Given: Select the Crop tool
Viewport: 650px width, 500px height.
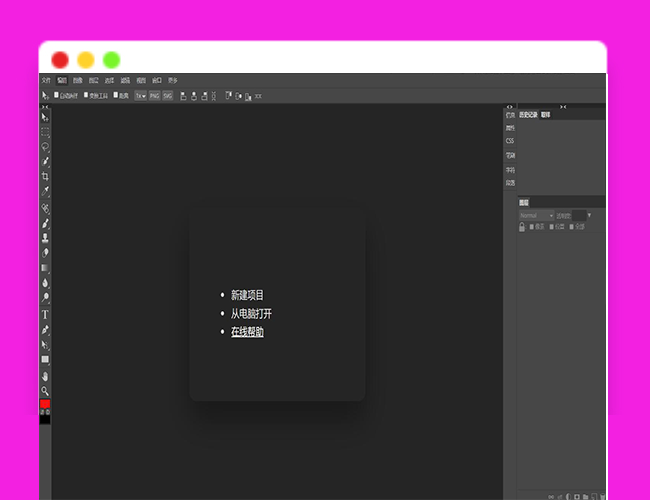Looking at the screenshot, I should click(x=45, y=176).
